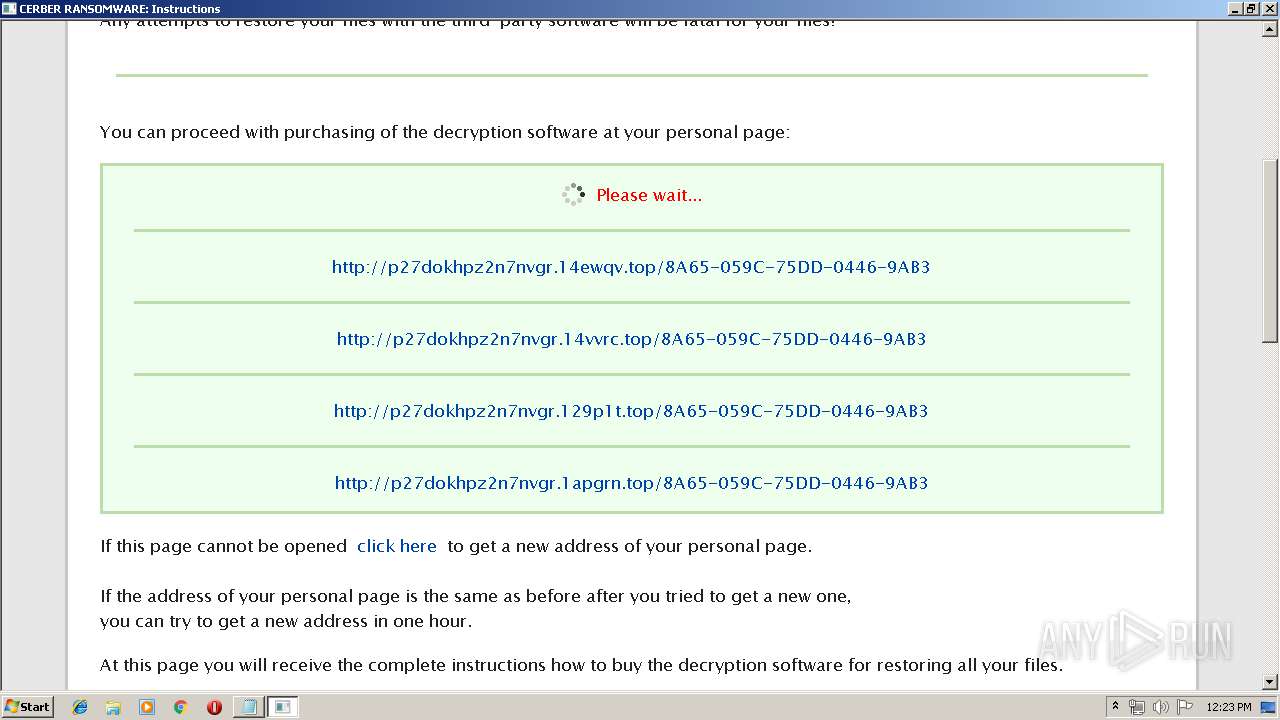Close the CERBER RANSOMWARE Instructions window

tap(1268, 8)
